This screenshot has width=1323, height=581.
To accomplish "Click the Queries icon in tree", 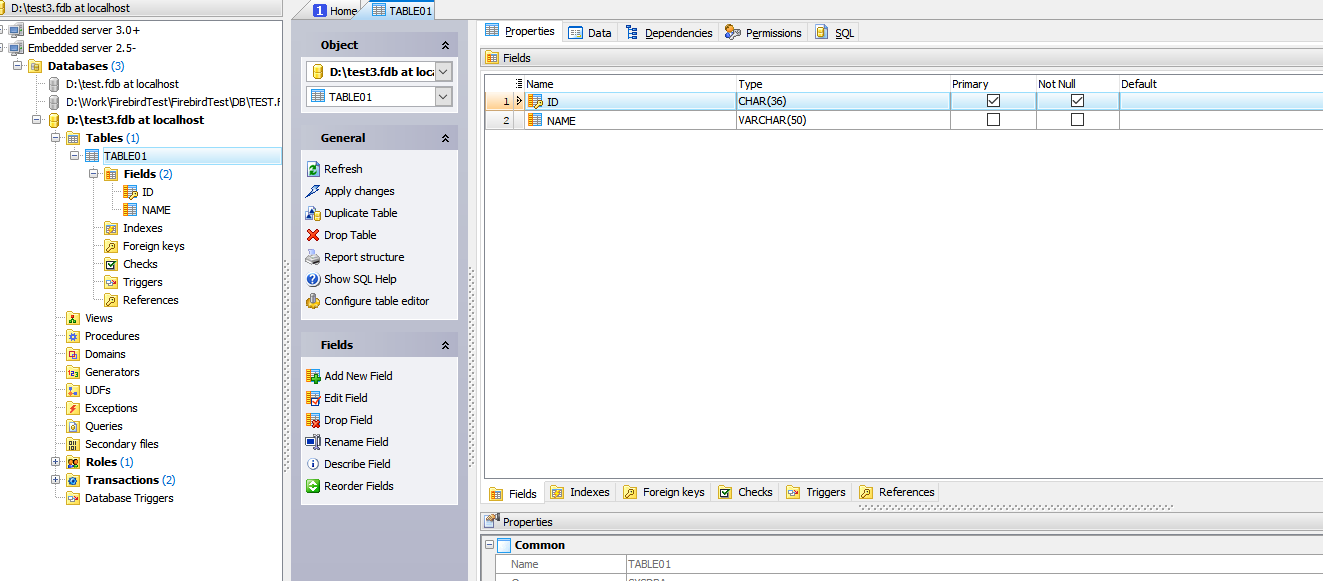I will (x=73, y=426).
